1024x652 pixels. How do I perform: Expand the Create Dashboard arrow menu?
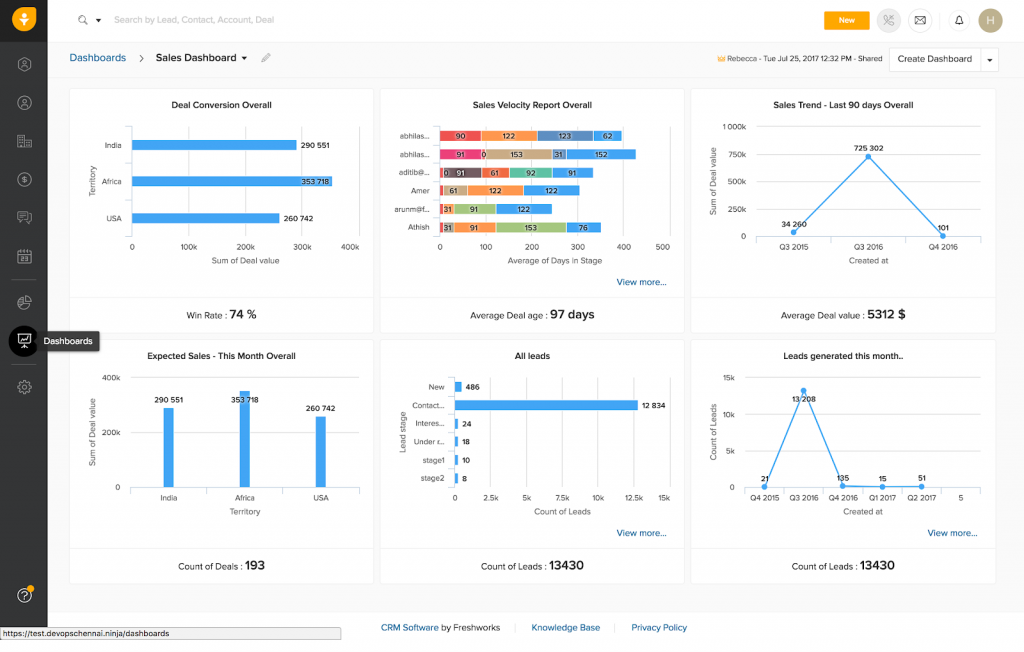click(x=988, y=59)
